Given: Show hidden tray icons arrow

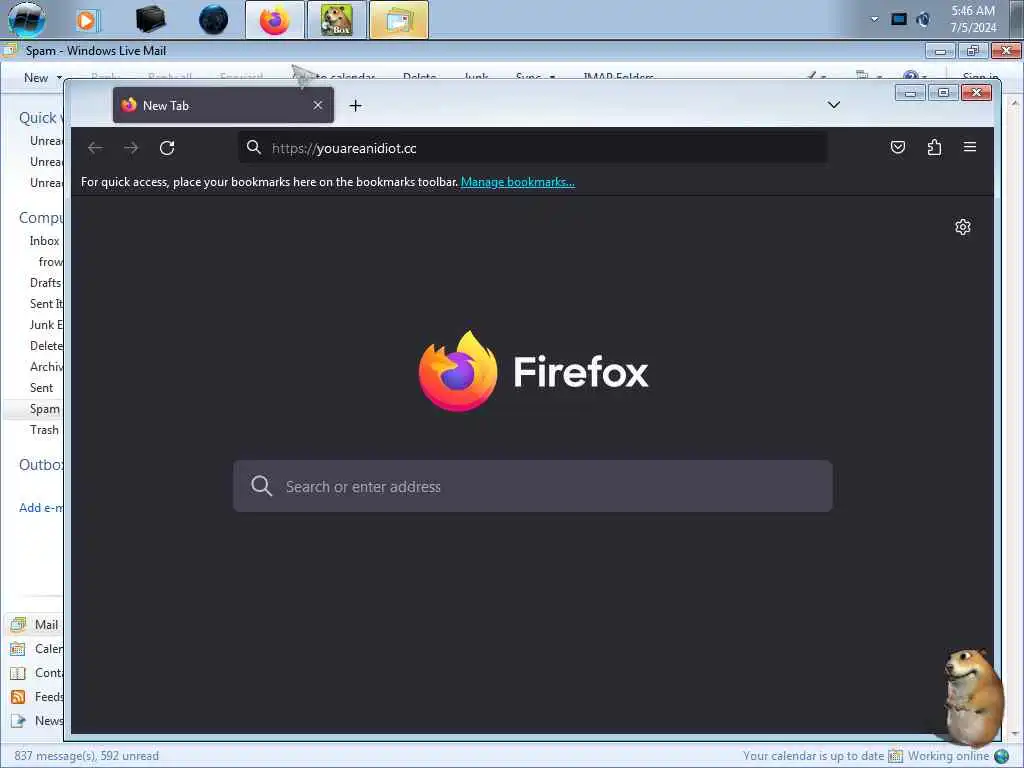Looking at the screenshot, I should click(x=874, y=19).
